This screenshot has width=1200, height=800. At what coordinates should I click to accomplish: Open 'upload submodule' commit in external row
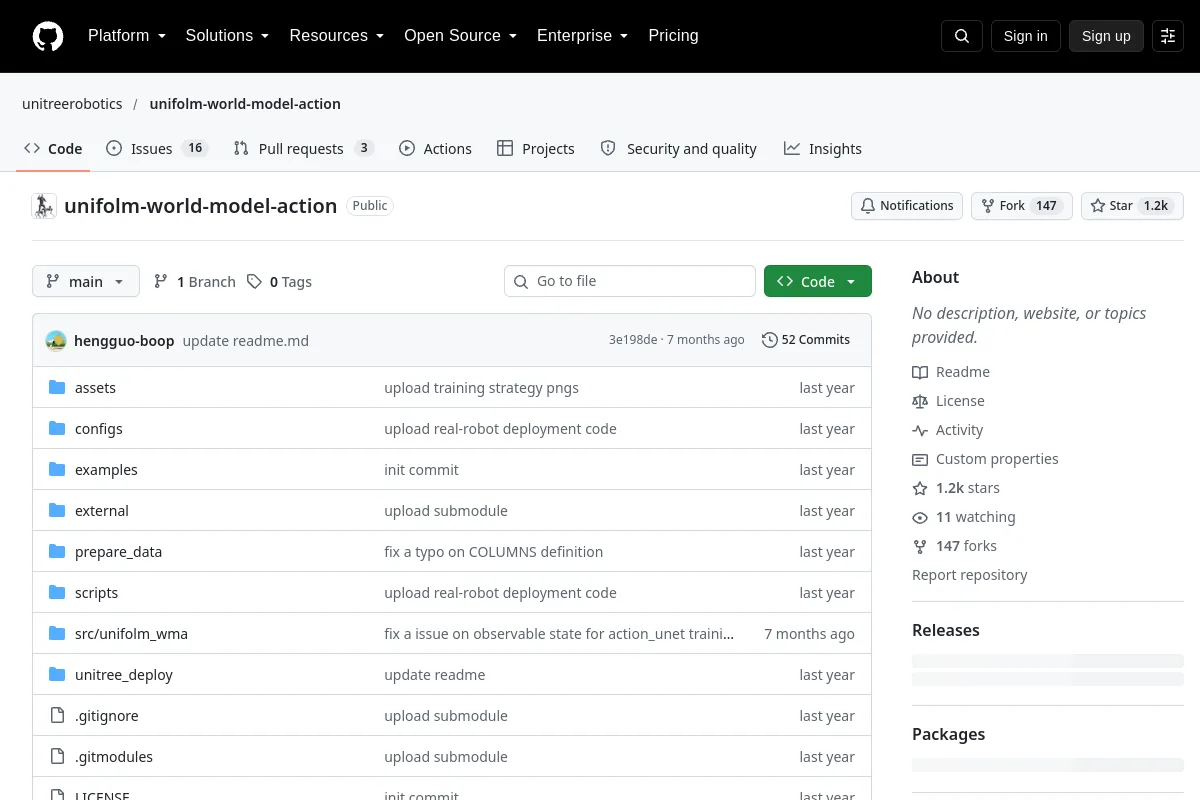tap(446, 511)
